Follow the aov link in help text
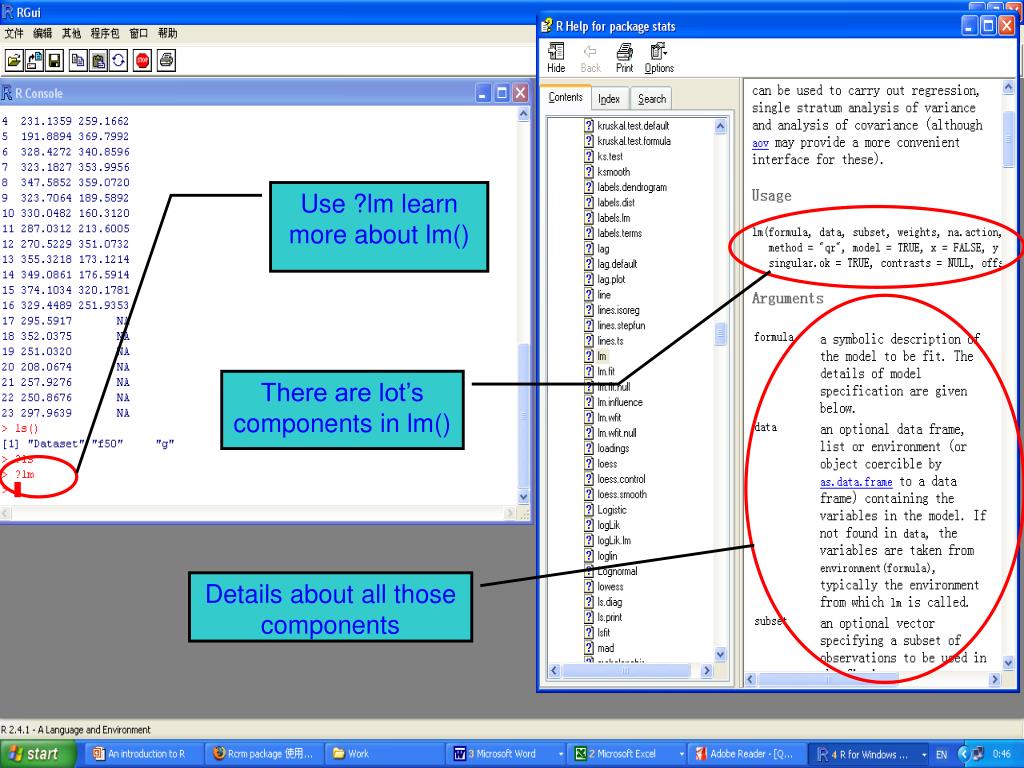The height and width of the screenshot is (768, 1024). point(760,143)
